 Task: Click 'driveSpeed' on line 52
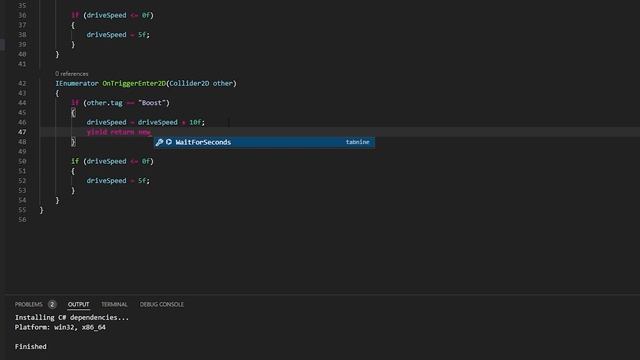[x=106, y=181]
